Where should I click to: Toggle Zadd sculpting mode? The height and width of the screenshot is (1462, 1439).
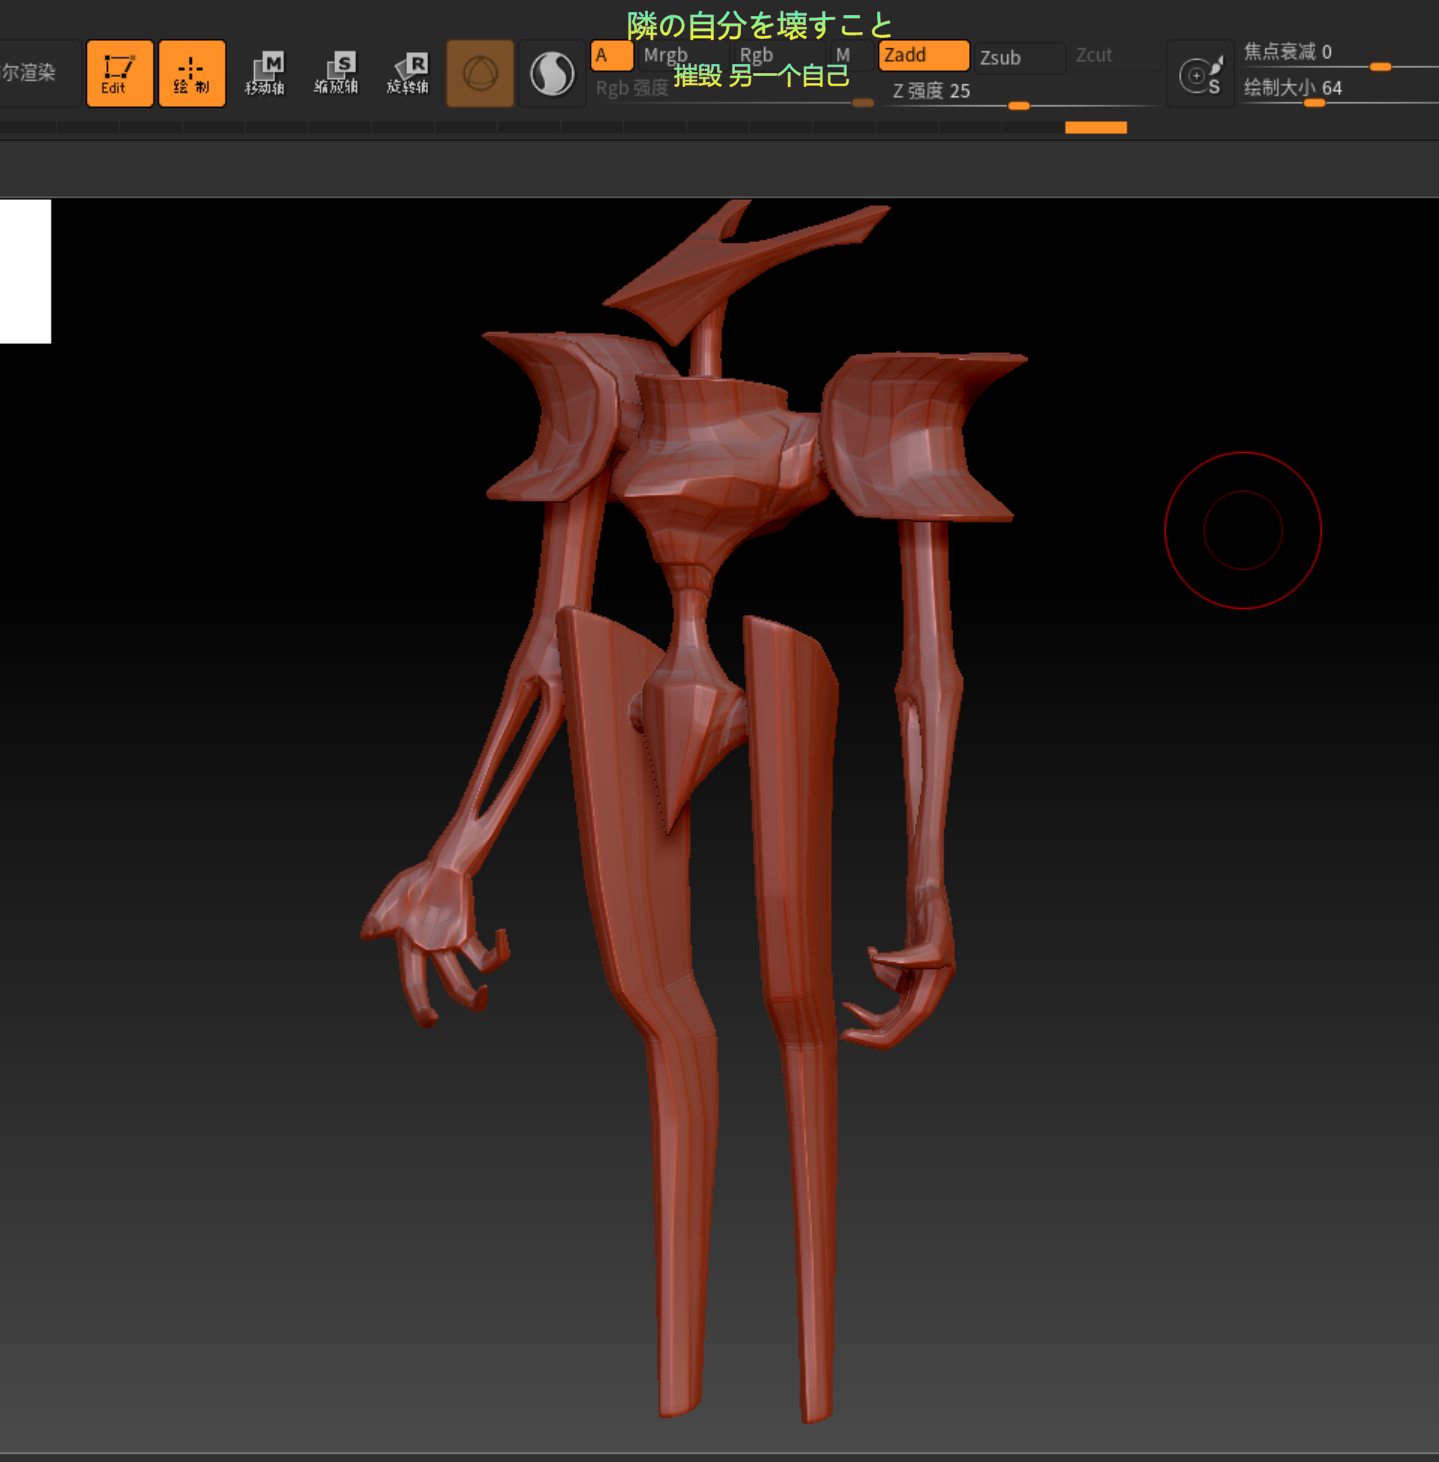coord(923,56)
